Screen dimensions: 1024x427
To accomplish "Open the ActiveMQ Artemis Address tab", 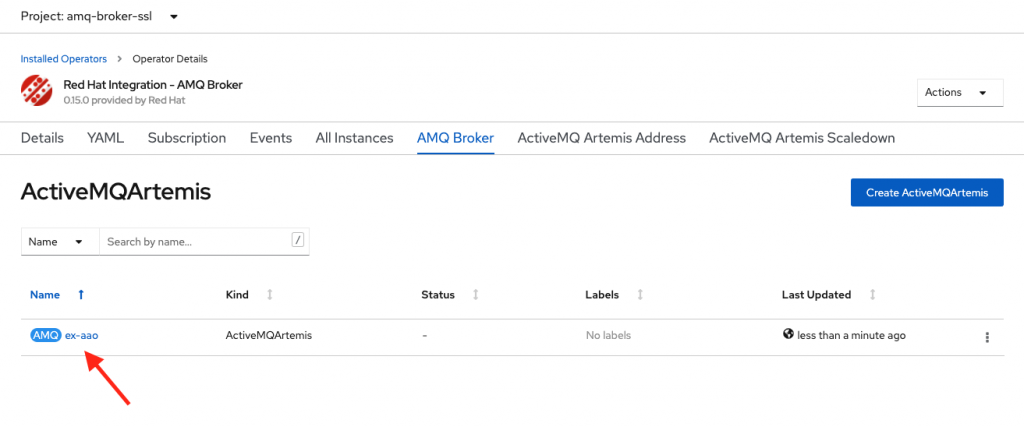I will tap(601, 138).
